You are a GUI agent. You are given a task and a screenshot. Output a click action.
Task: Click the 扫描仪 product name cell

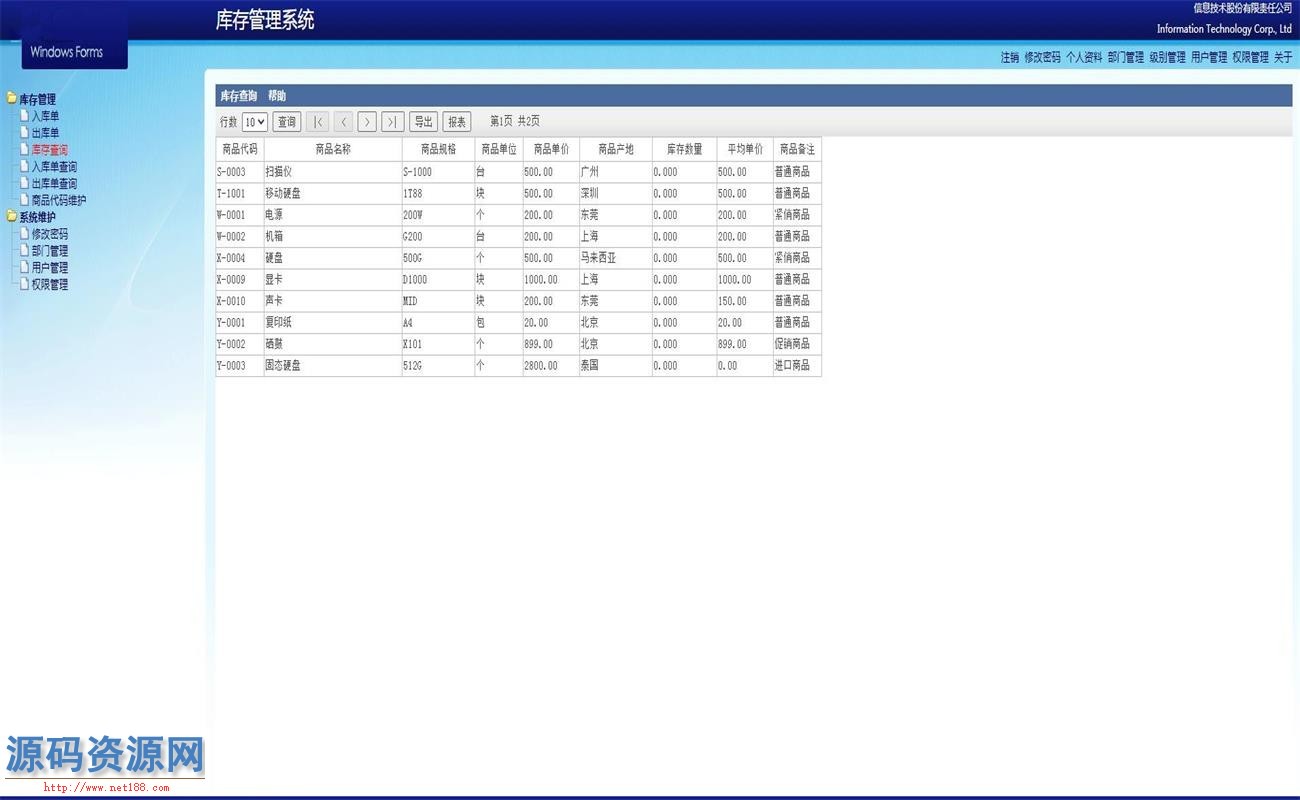(333, 172)
